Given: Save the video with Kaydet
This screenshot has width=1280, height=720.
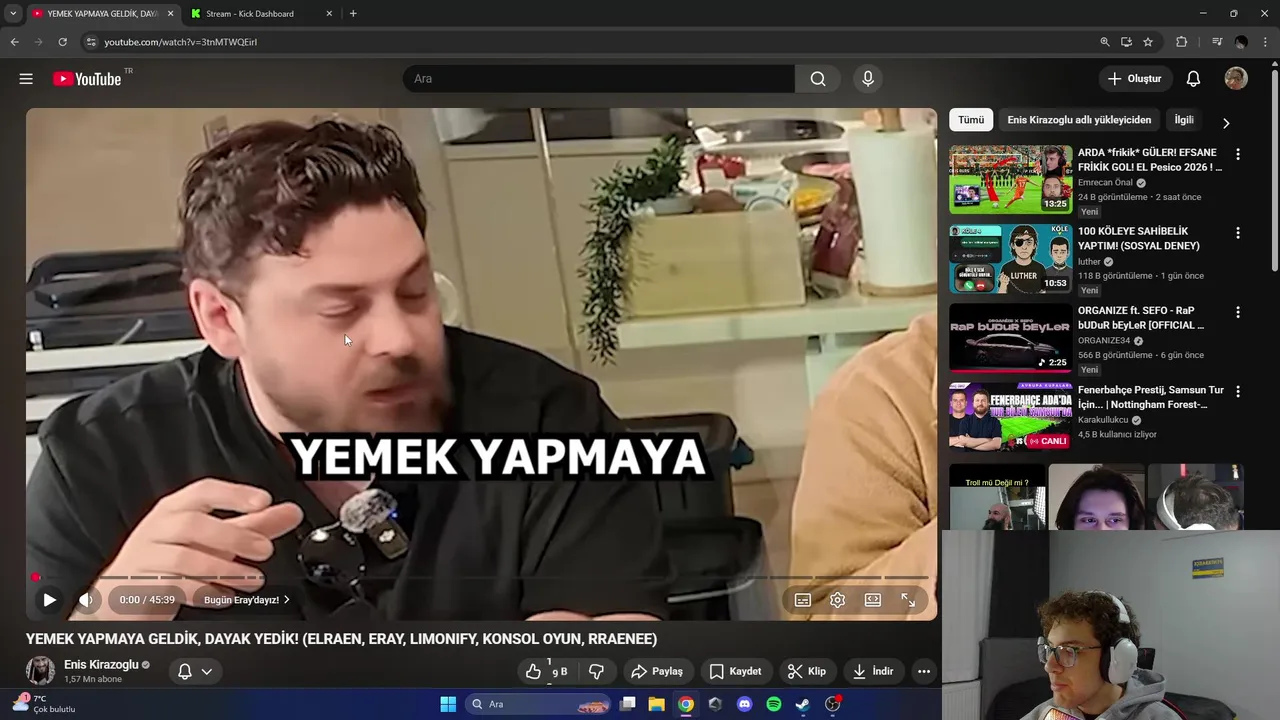Looking at the screenshot, I should (x=735, y=671).
